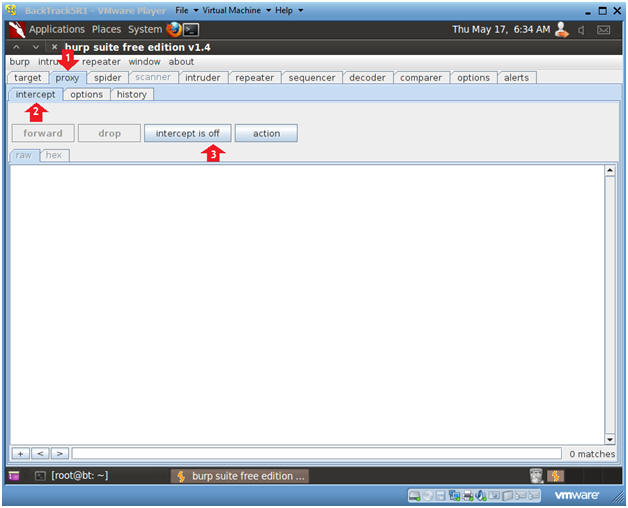Screen dimensions: 628x508
Task: Switch to the sequencer tab
Action: (312, 78)
